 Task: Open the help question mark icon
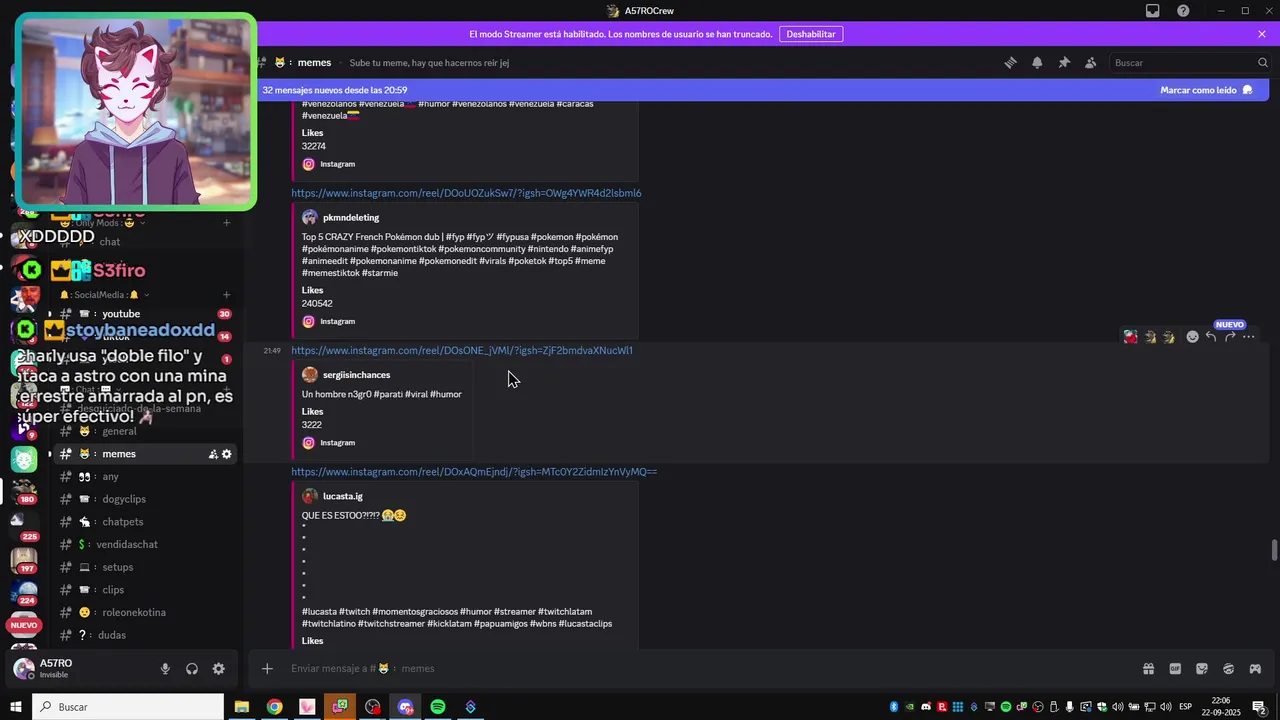pos(1183,11)
